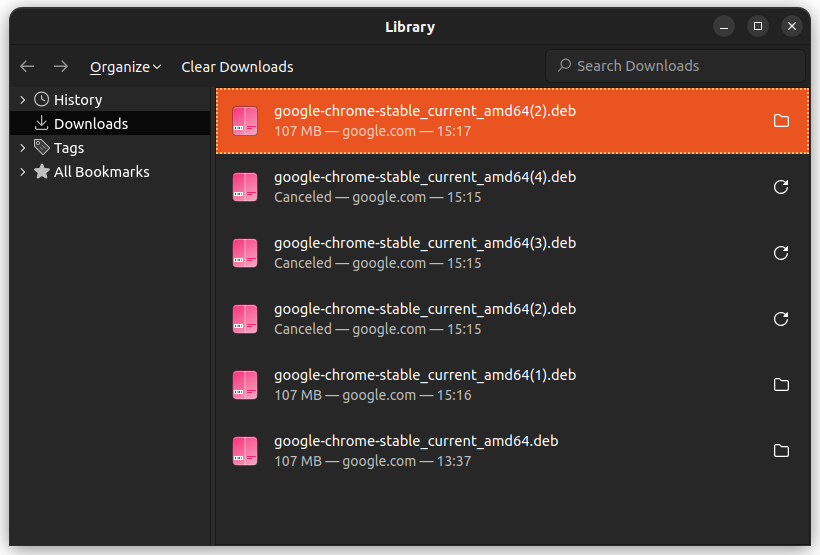The height and width of the screenshot is (555, 820).
Task: Click package icon of amd64(4).deb row
Action: [245, 187]
